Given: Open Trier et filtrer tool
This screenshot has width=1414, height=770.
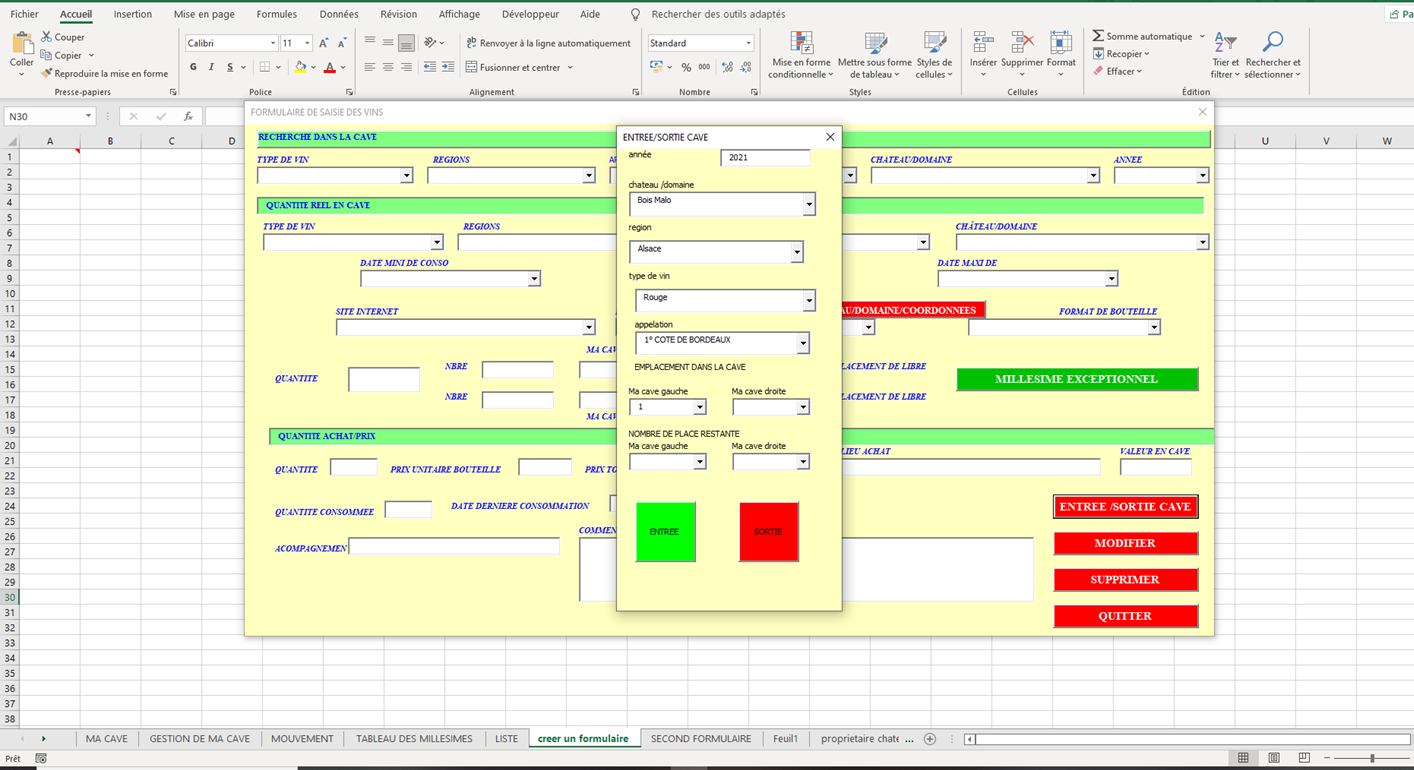Looking at the screenshot, I should (1225, 43).
